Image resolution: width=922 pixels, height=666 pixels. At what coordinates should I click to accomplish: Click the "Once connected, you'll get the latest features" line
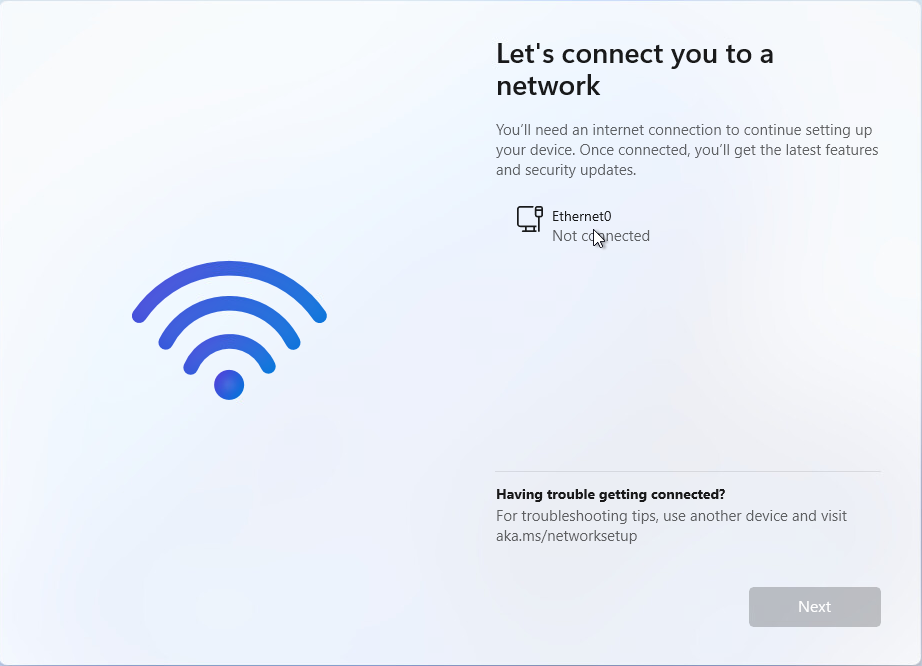click(729, 150)
